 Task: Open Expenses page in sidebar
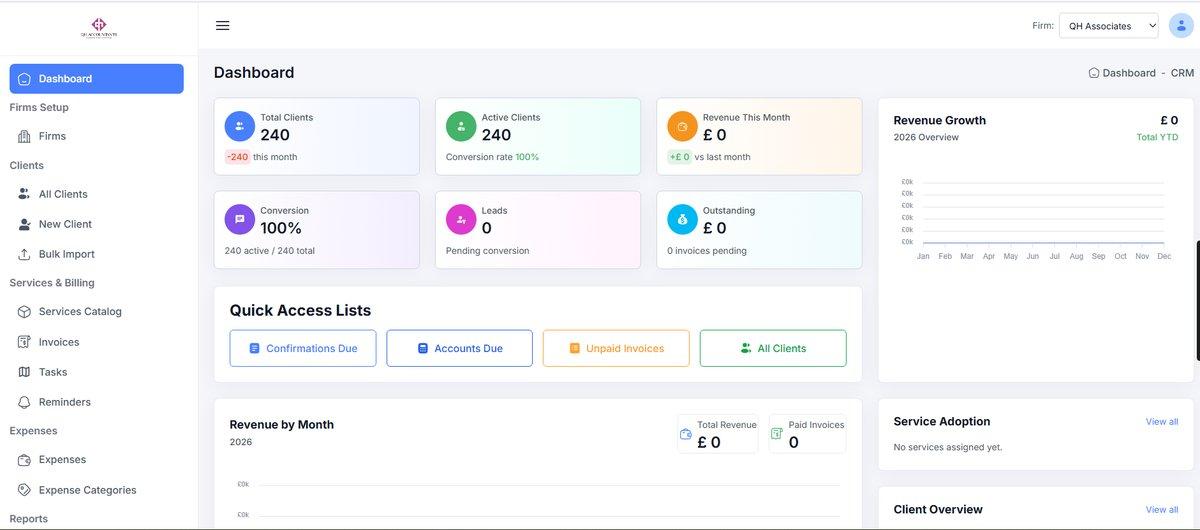point(62,460)
